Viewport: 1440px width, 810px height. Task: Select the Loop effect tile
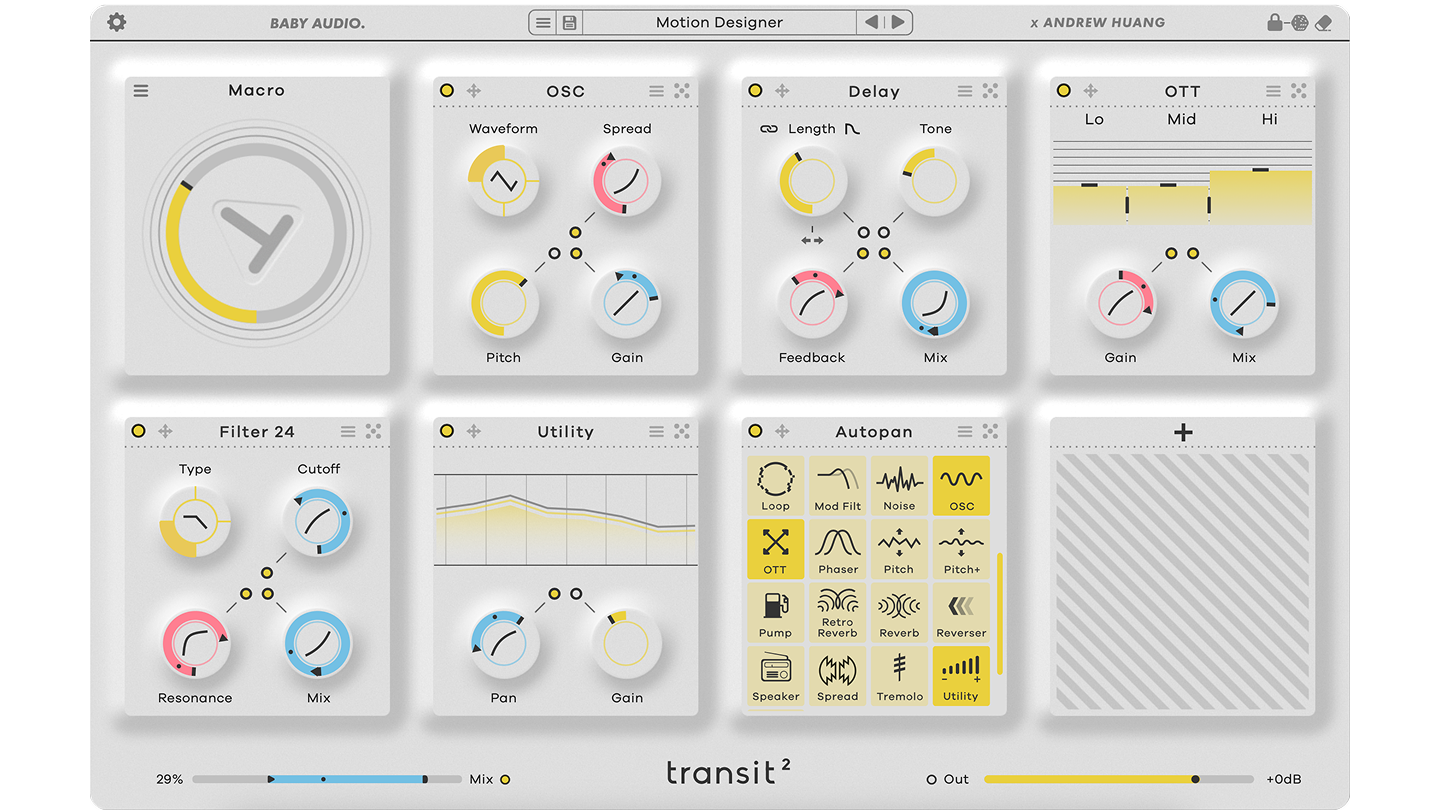[x=776, y=486]
